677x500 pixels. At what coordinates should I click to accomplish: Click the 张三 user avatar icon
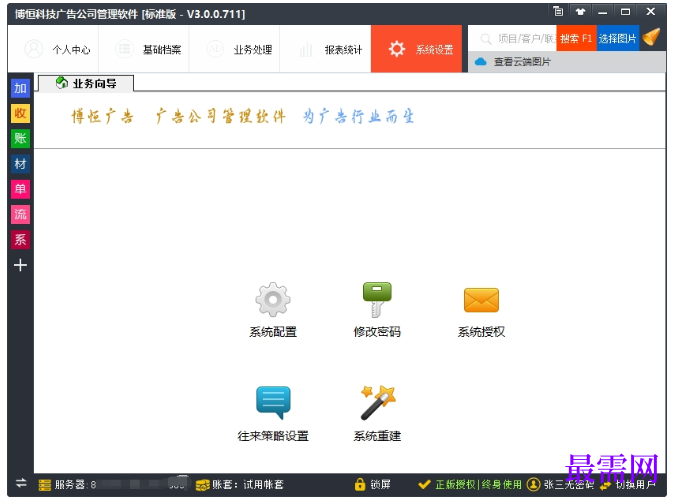tap(534, 484)
